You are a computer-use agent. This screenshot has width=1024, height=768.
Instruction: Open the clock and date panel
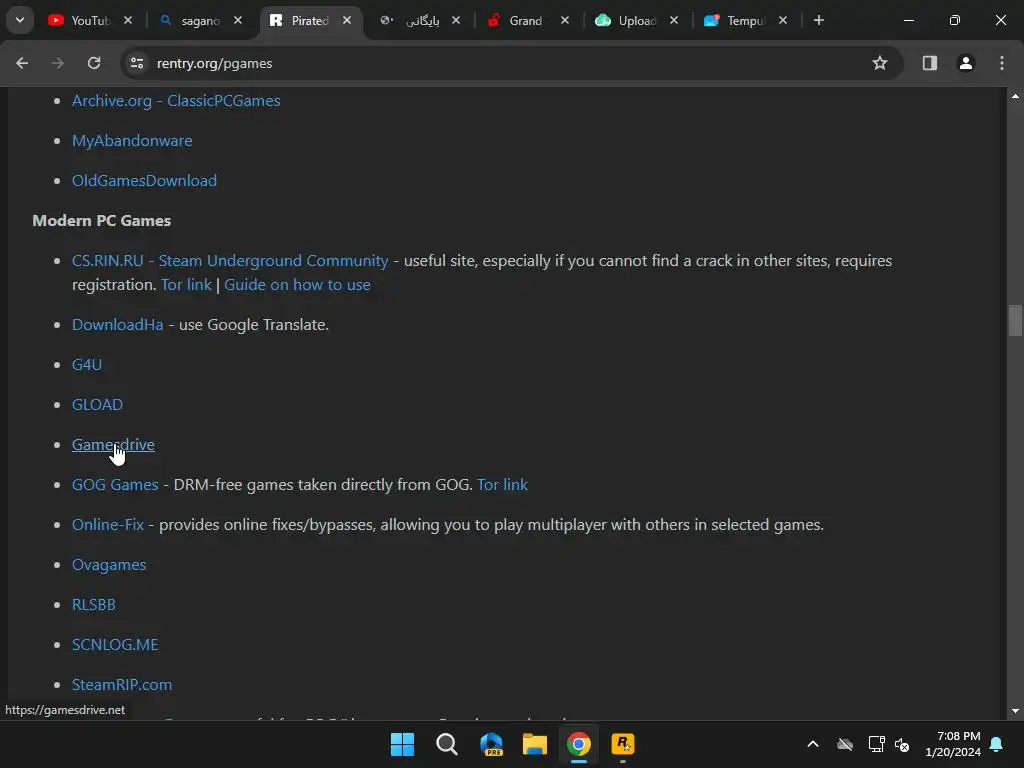coord(953,744)
